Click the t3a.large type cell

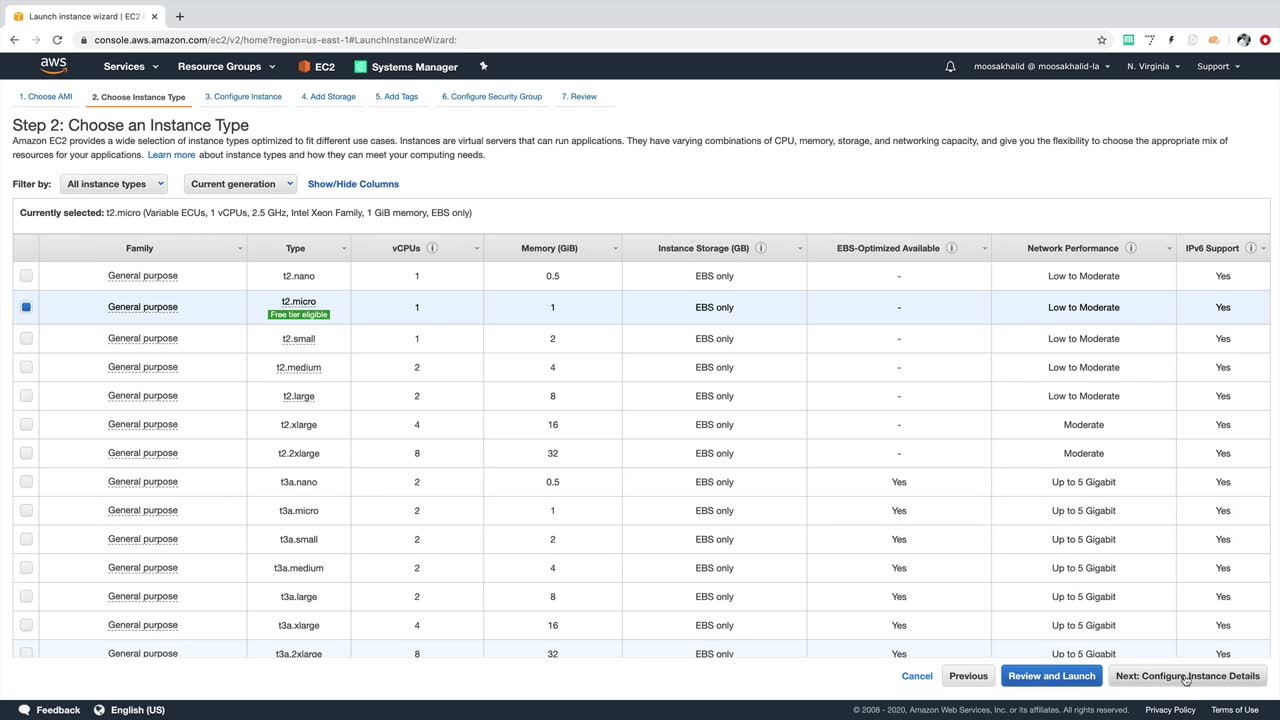point(299,596)
